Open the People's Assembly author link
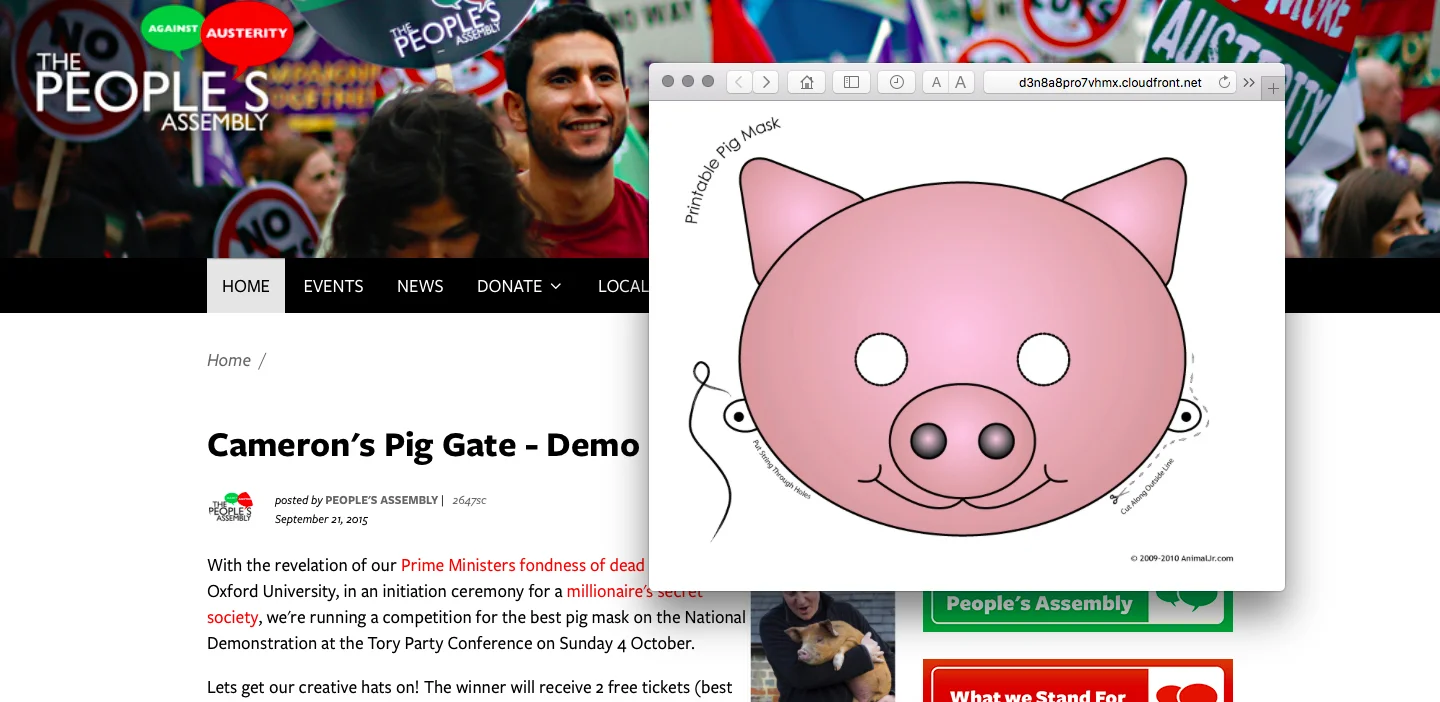Viewport: 1440px width, 702px height. tap(382, 500)
